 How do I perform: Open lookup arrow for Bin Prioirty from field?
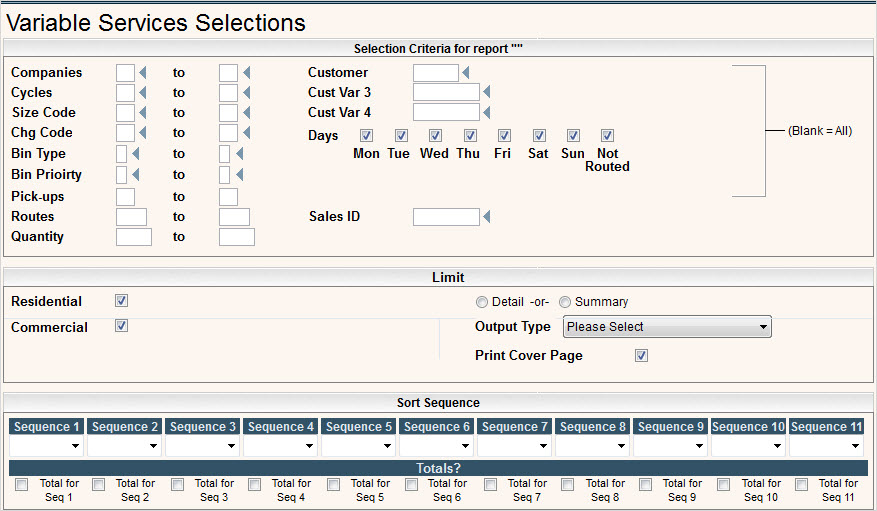(135, 174)
